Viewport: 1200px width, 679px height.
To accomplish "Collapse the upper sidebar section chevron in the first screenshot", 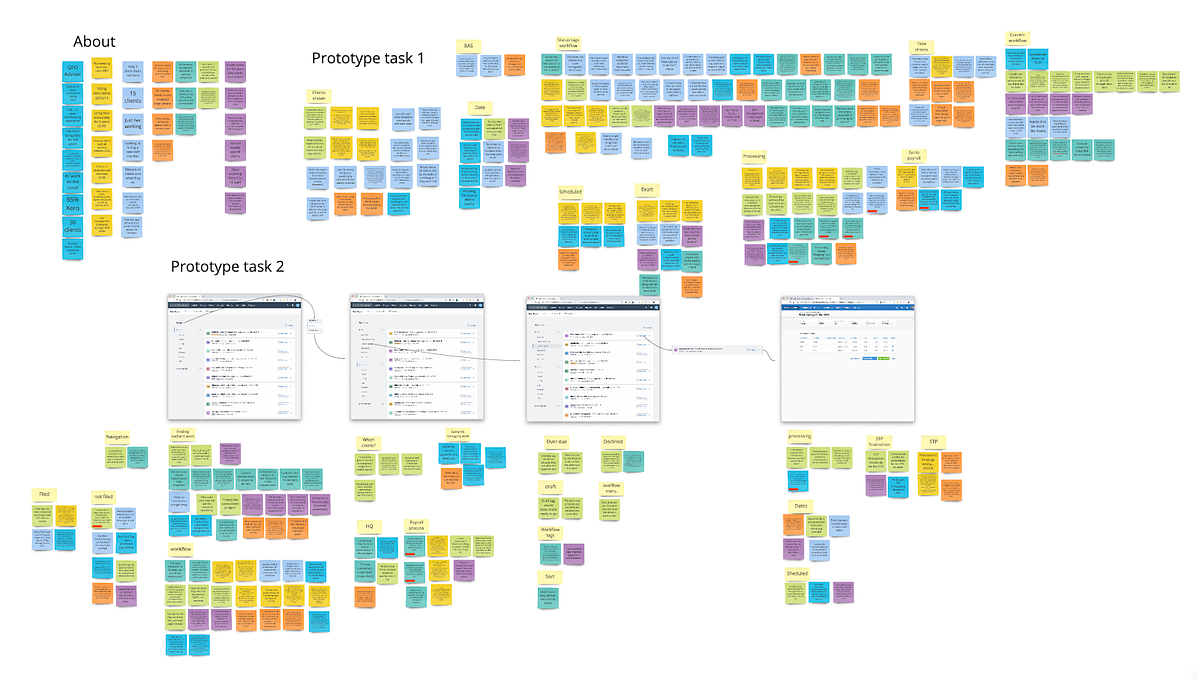I will click(x=201, y=329).
